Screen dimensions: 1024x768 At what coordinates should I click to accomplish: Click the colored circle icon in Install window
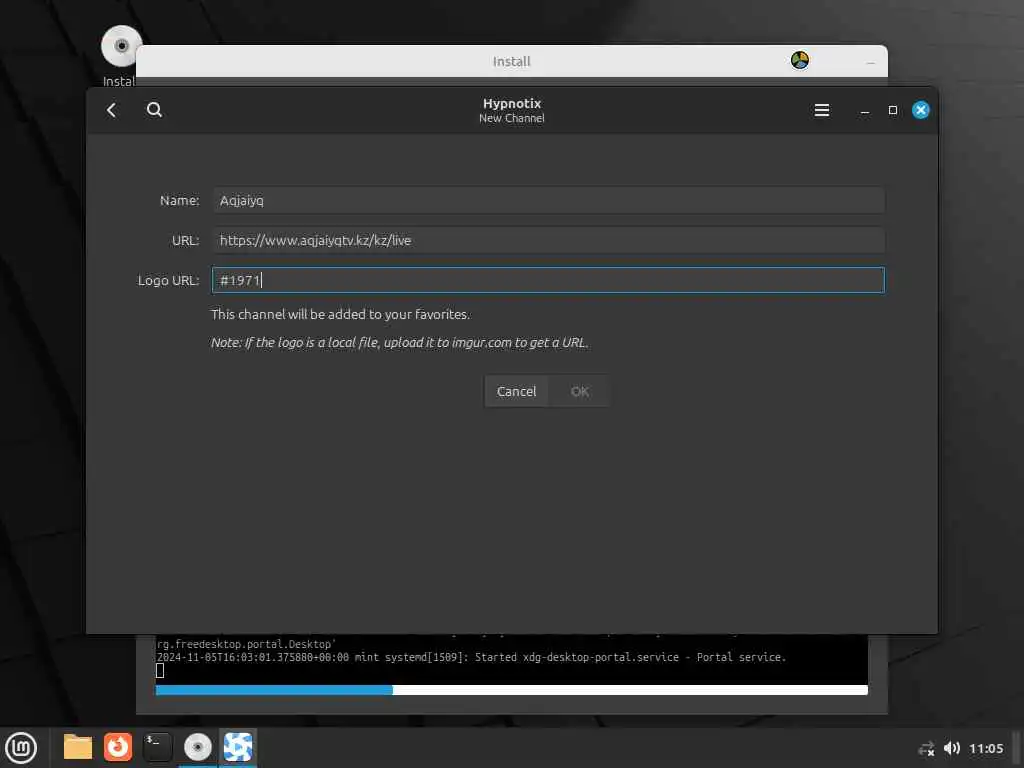point(799,61)
